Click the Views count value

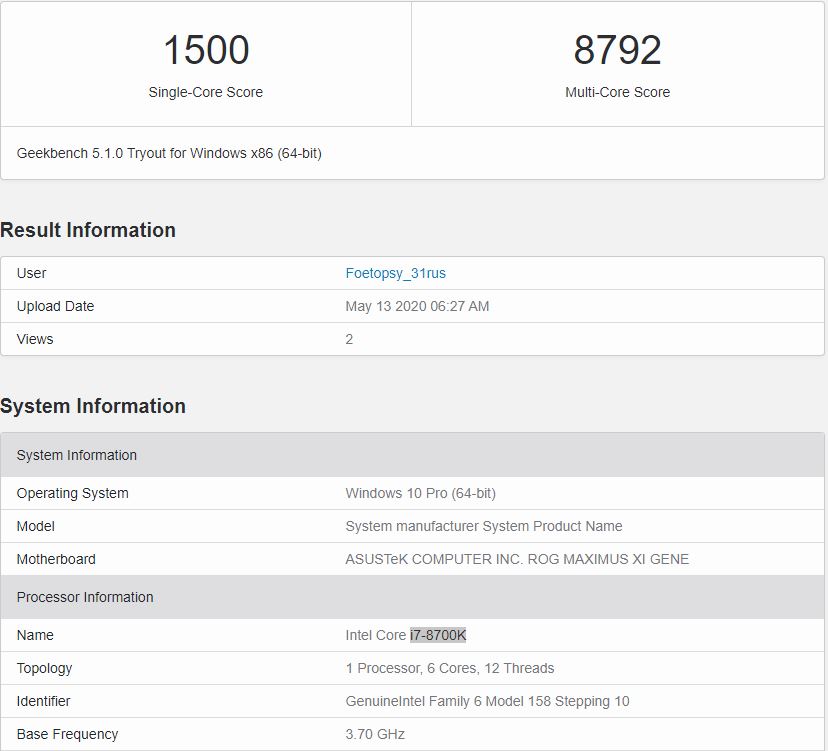(349, 339)
